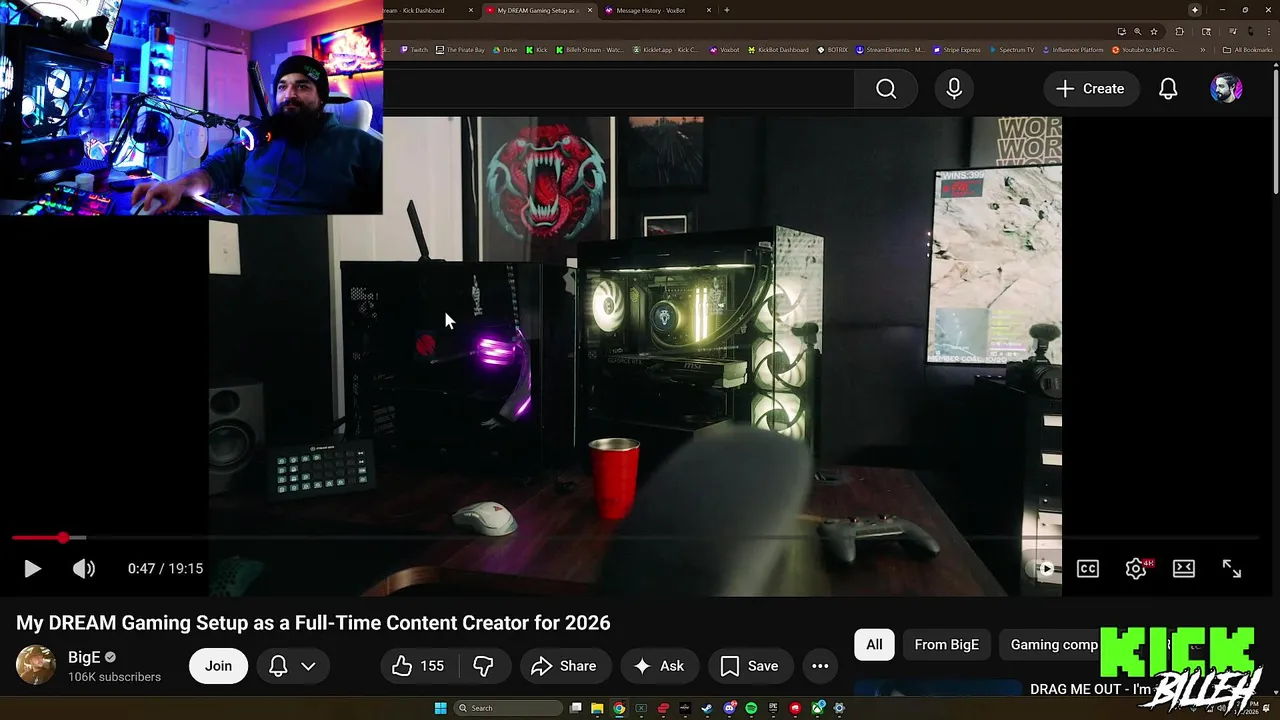
Task: Open the All Bookmarks folder
Action: (1247, 50)
